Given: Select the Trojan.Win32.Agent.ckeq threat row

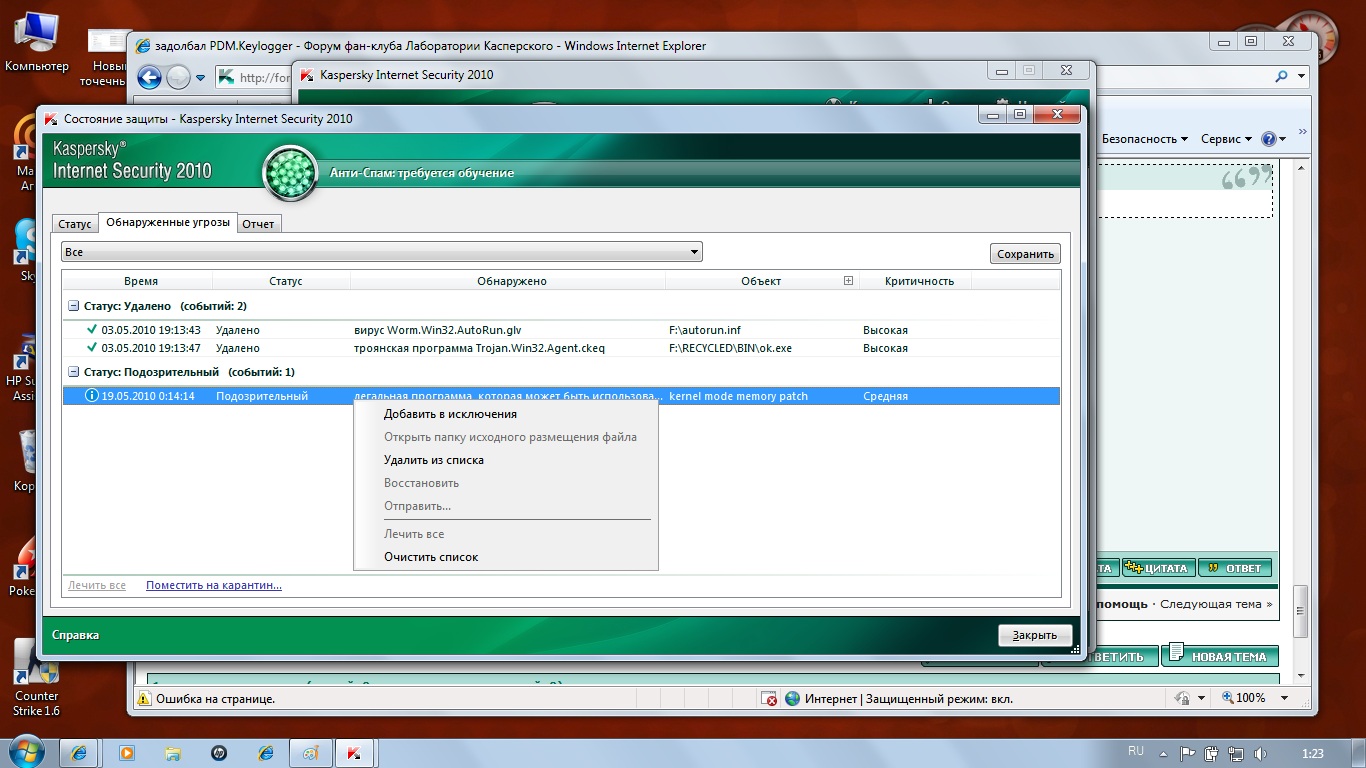Looking at the screenshot, I should point(561,348).
